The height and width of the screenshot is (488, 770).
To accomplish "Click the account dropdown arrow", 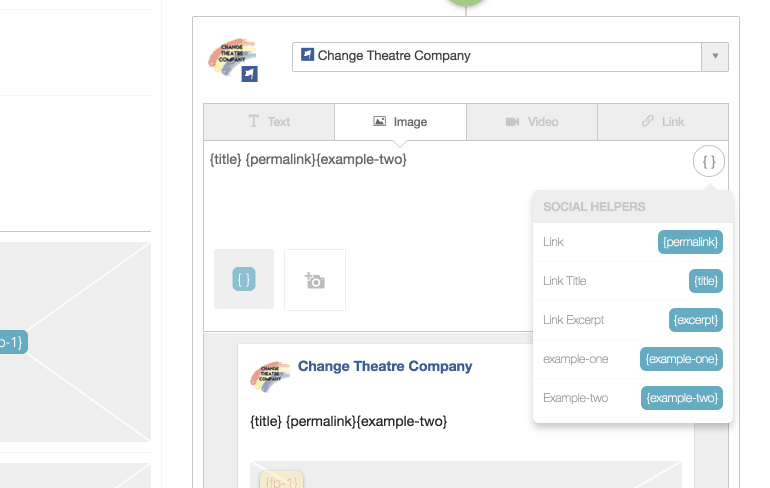I will coord(715,56).
